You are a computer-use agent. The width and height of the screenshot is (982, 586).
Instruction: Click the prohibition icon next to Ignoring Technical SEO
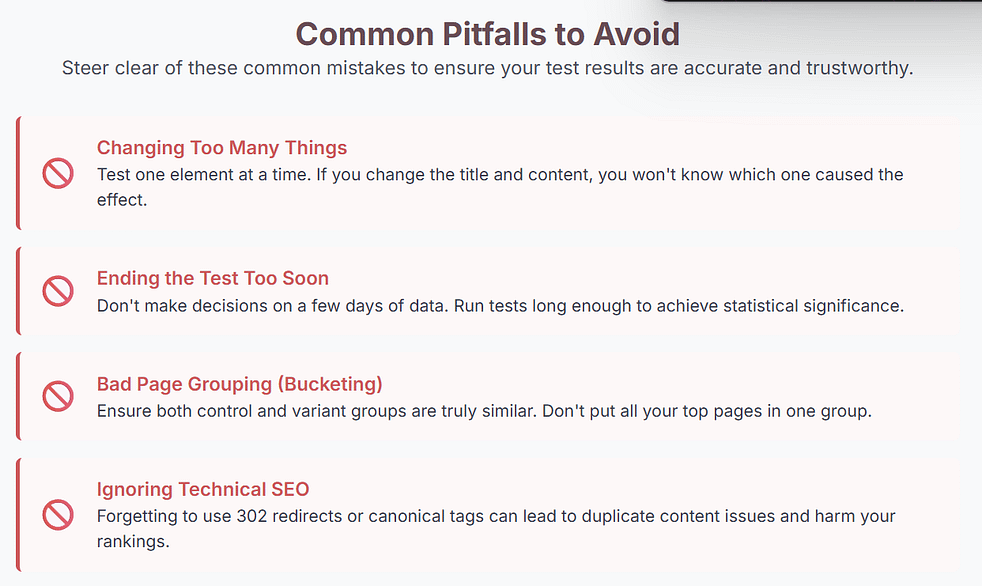click(58, 515)
